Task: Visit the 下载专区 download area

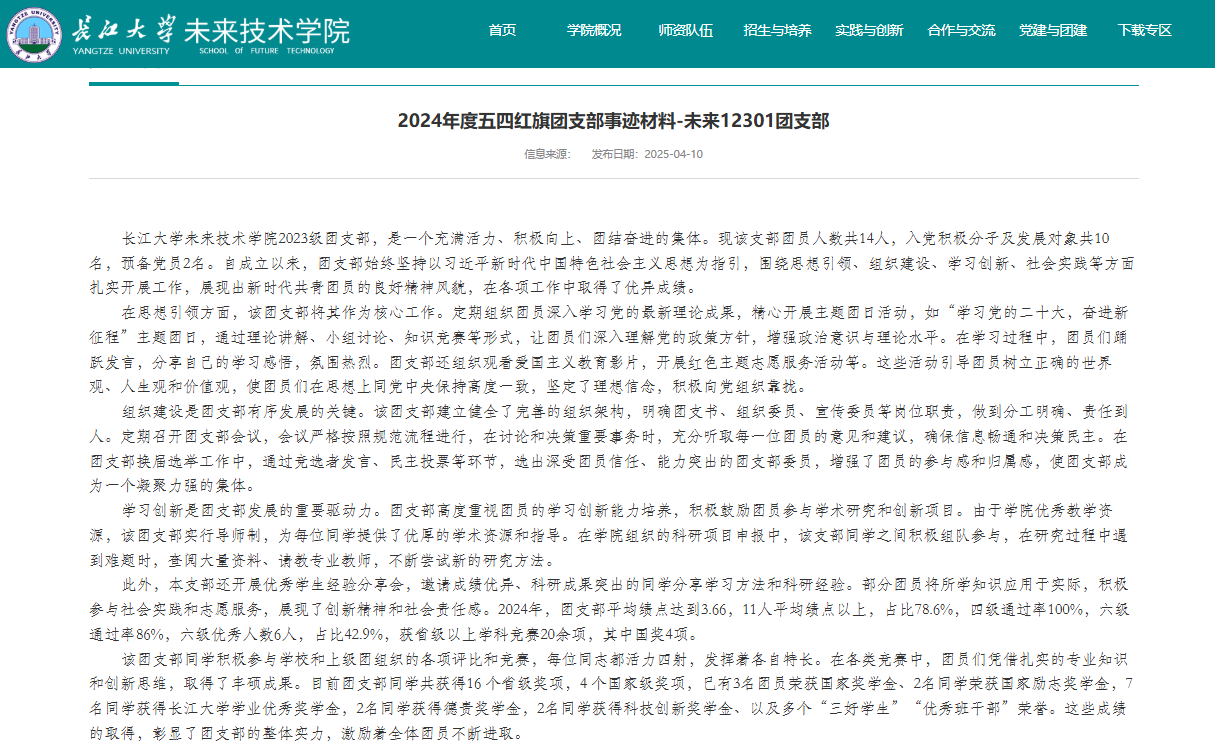Action: pos(1145,30)
